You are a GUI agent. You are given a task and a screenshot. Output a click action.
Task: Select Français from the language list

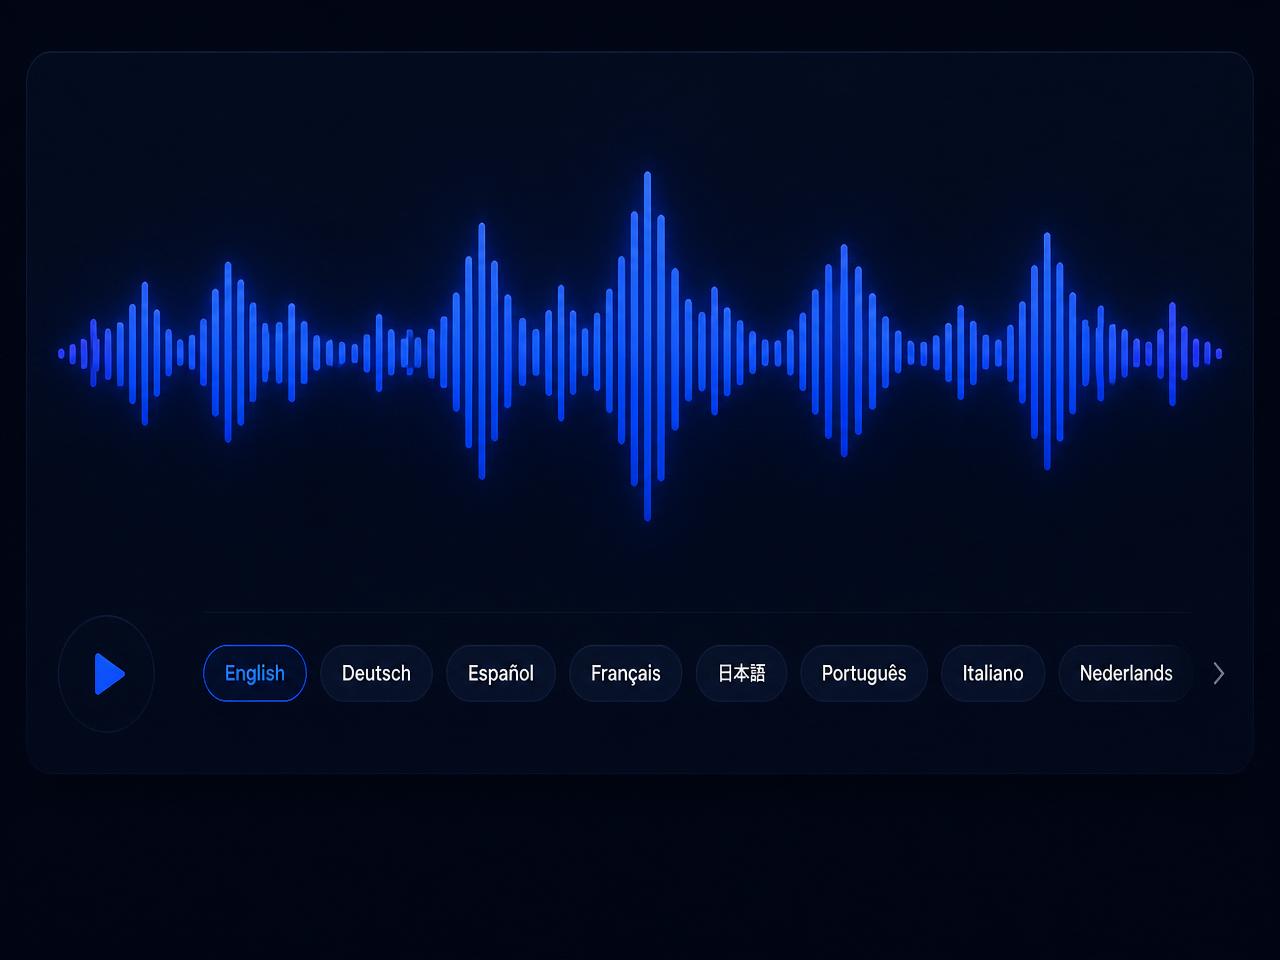(626, 673)
